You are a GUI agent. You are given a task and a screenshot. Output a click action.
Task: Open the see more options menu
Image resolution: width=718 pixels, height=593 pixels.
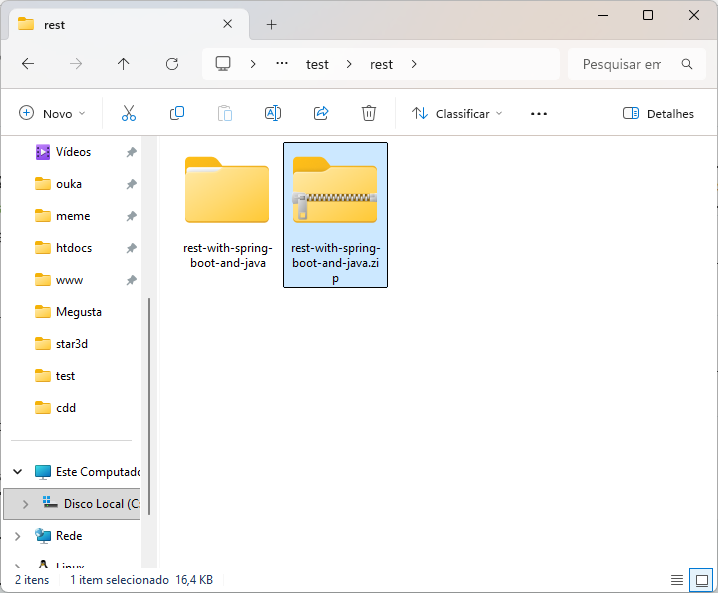(539, 114)
